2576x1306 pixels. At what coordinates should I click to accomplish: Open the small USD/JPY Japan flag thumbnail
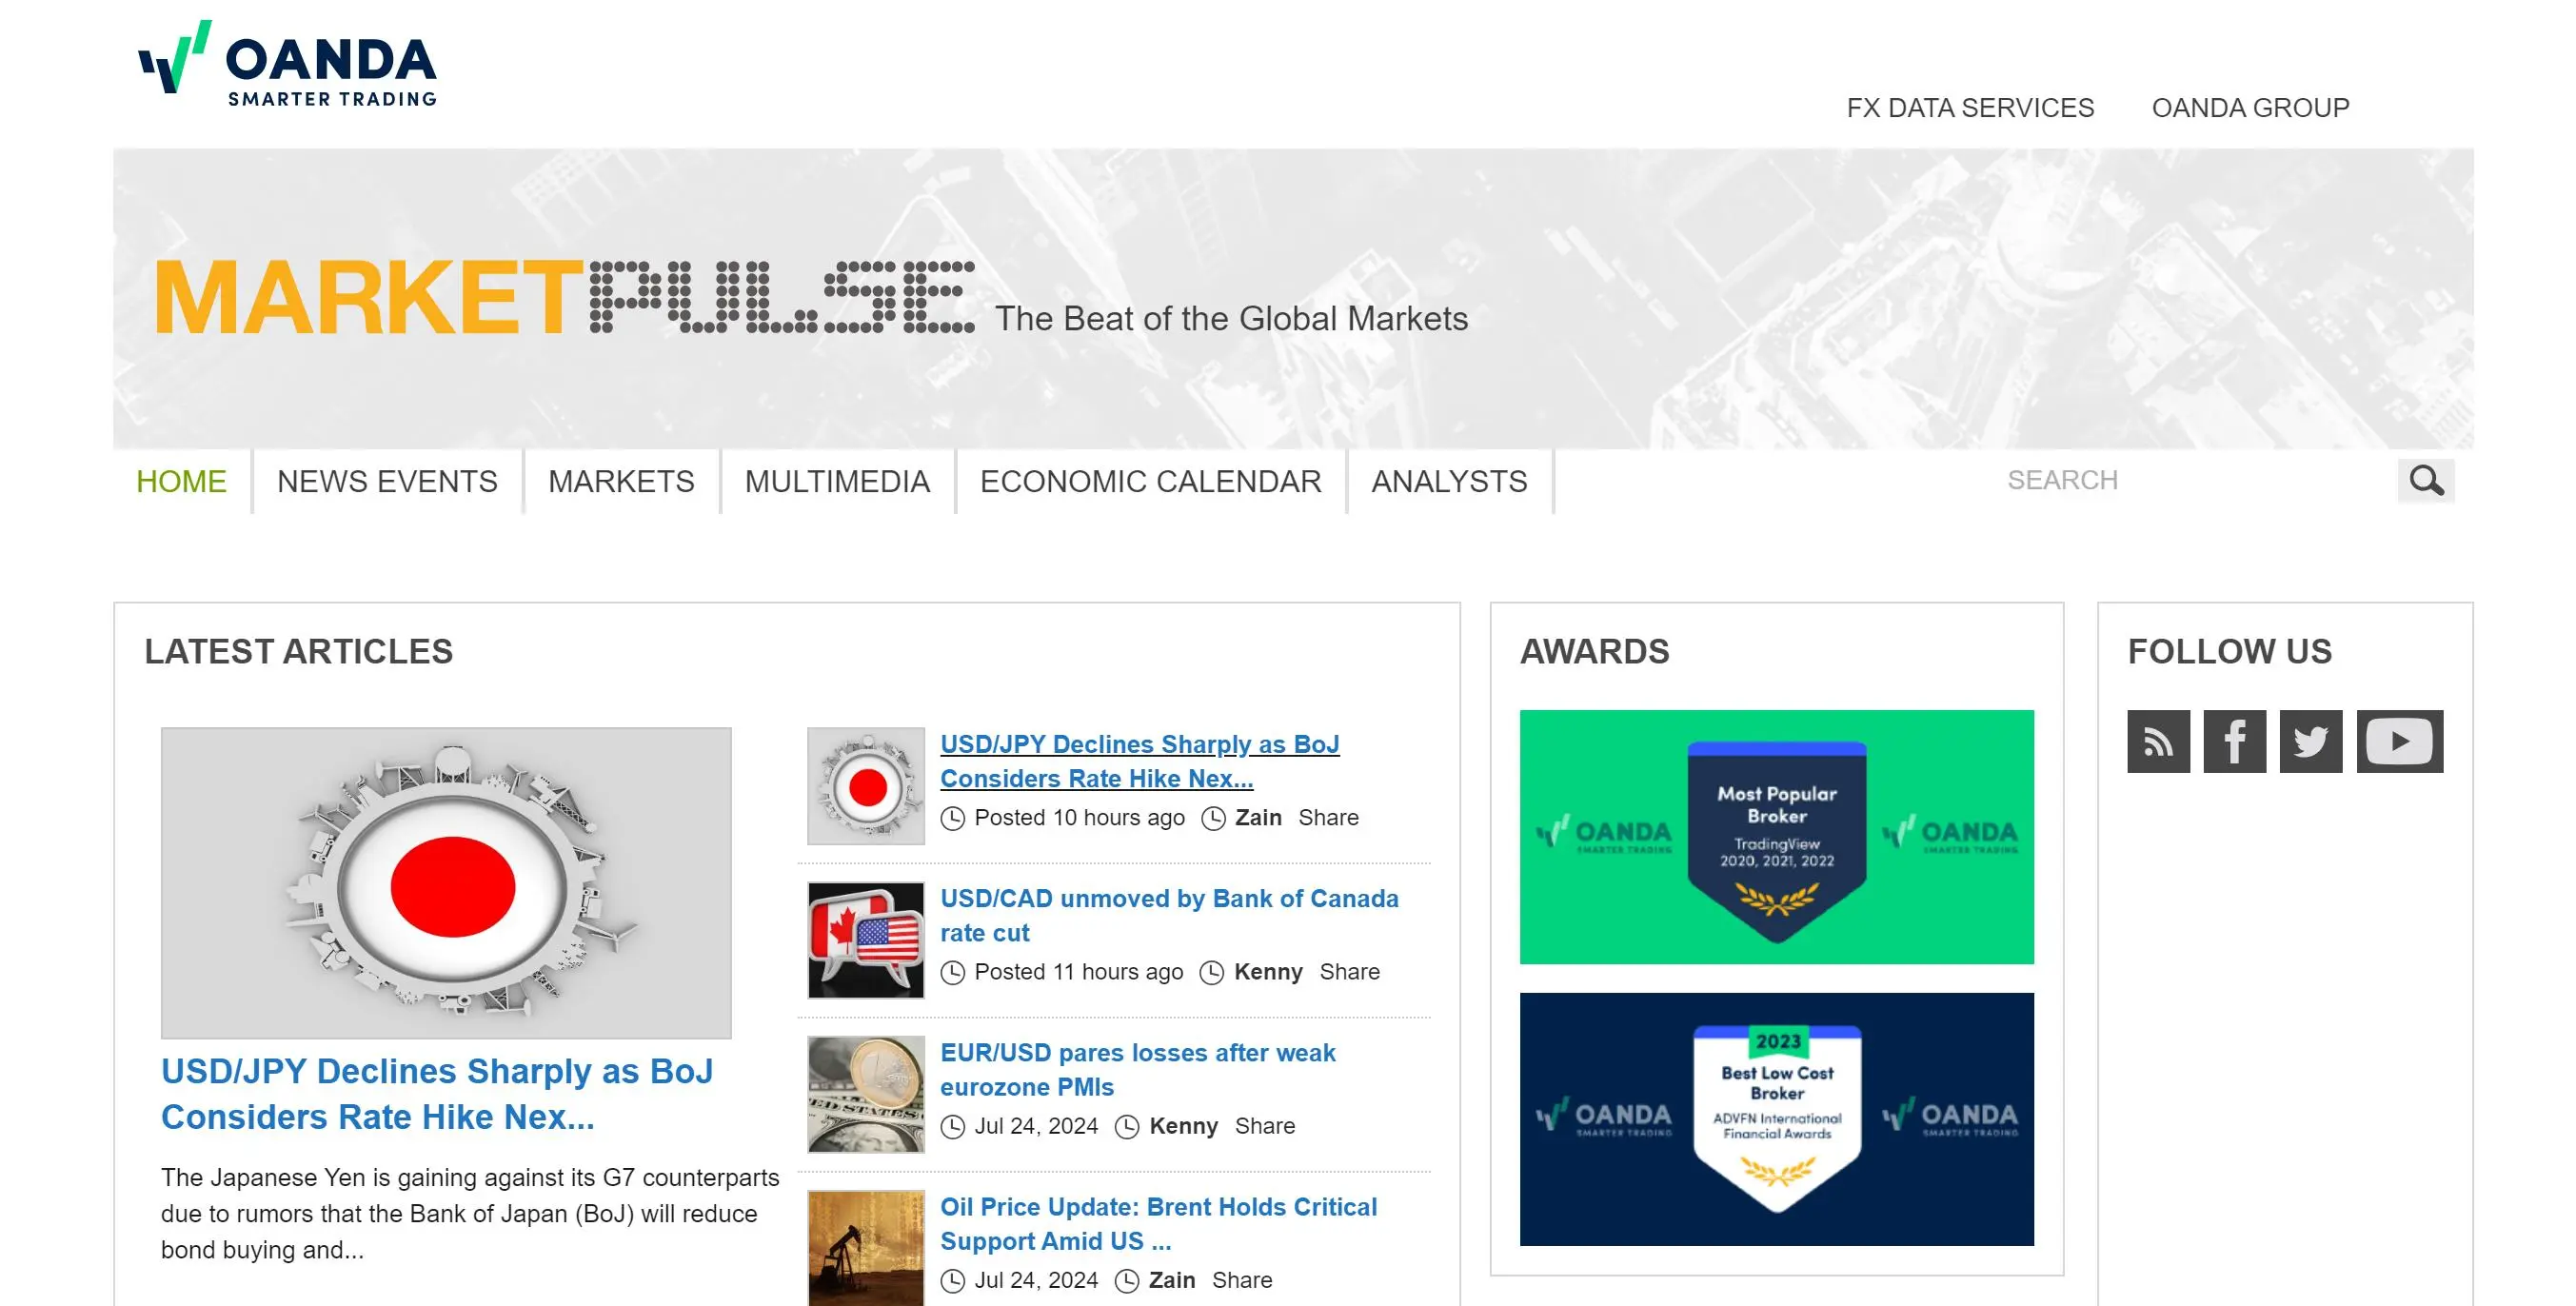(866, 786)
